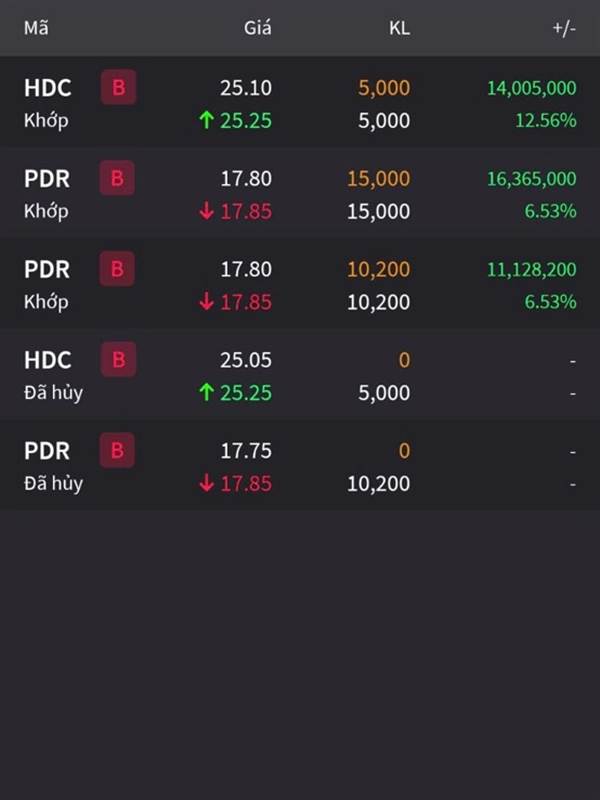600x800 pixels.
Task: Tap green up arrow beside 25.25 in first row
Action: (x=207, y=120)
